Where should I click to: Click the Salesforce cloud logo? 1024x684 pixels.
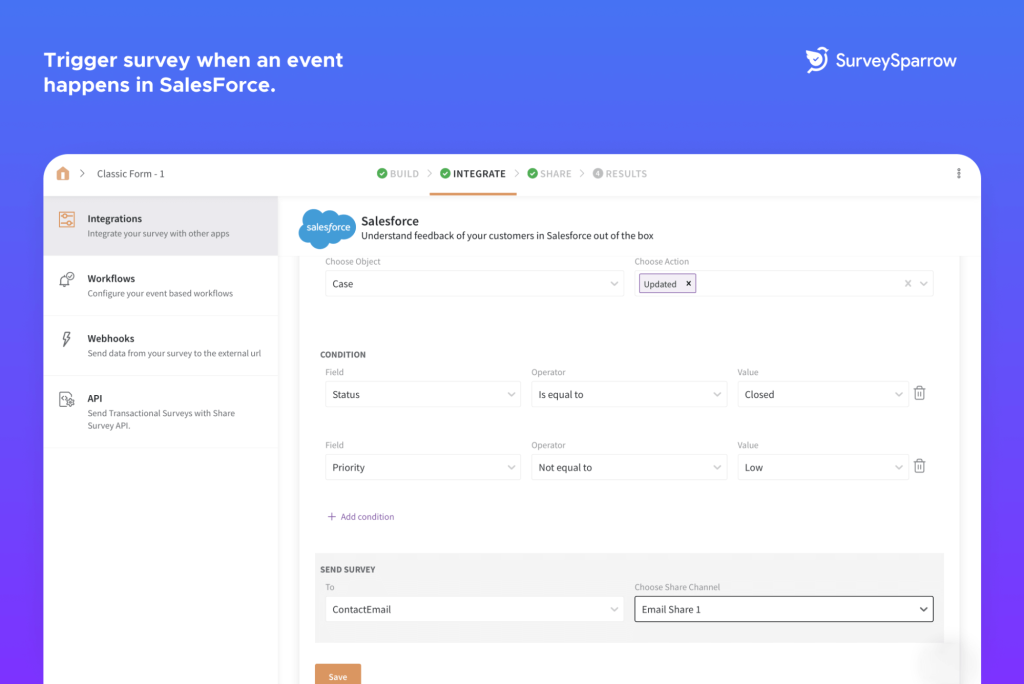coord(327,229)
